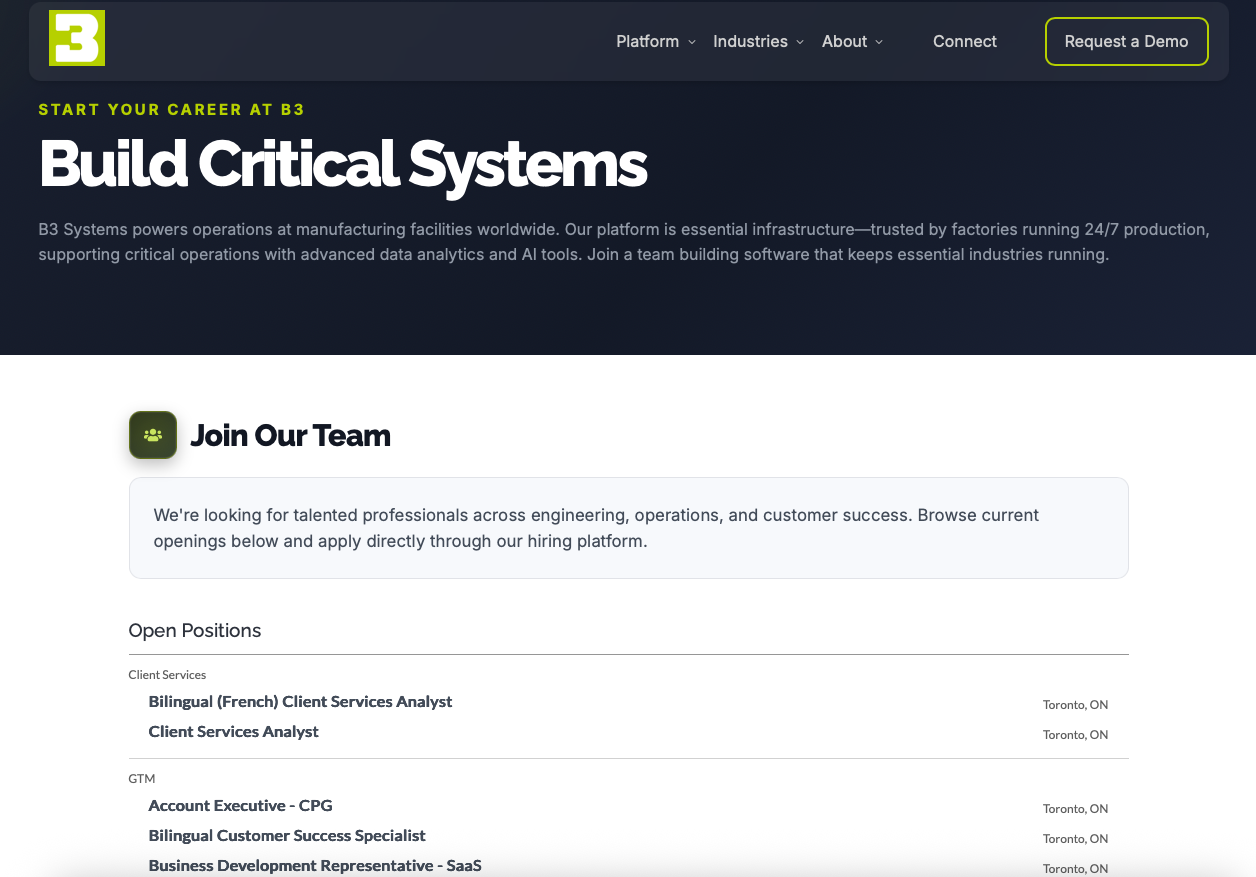Open the Client Services Analyst job listing
The image size is (1256, 877).
(x=234, y=732)
